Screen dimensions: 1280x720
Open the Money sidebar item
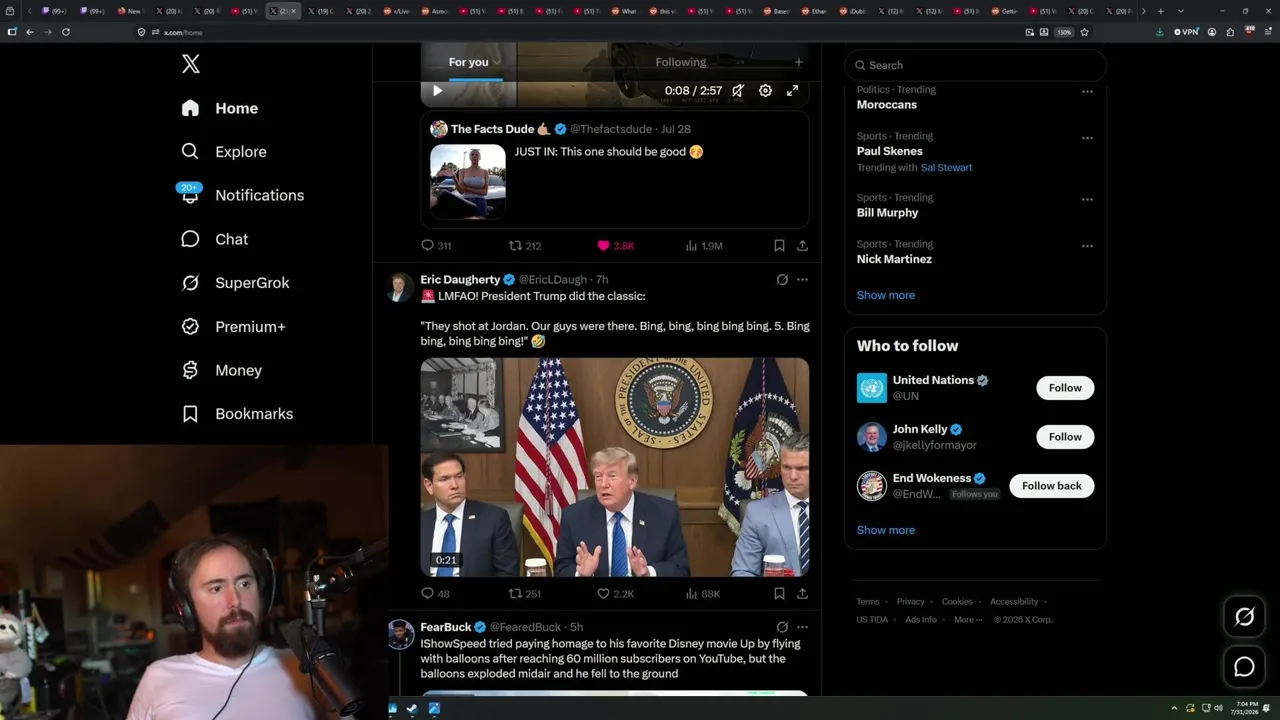pos(221,370)
